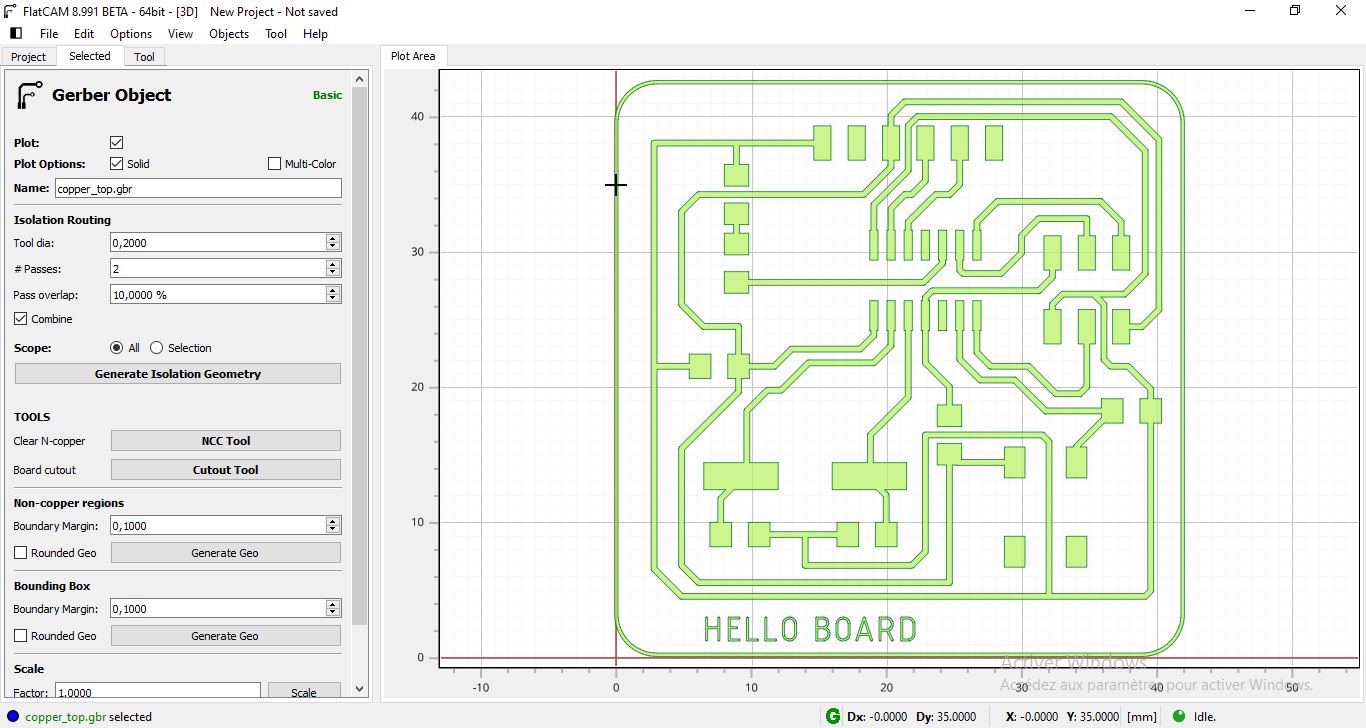The image size is (1366, 728).
Task: Click the sidebar scrollbar down arrow
Action: 360,690
